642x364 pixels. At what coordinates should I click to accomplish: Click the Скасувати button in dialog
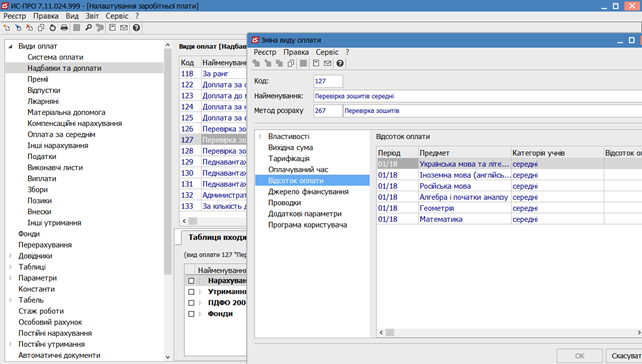[x=624, y=356]
